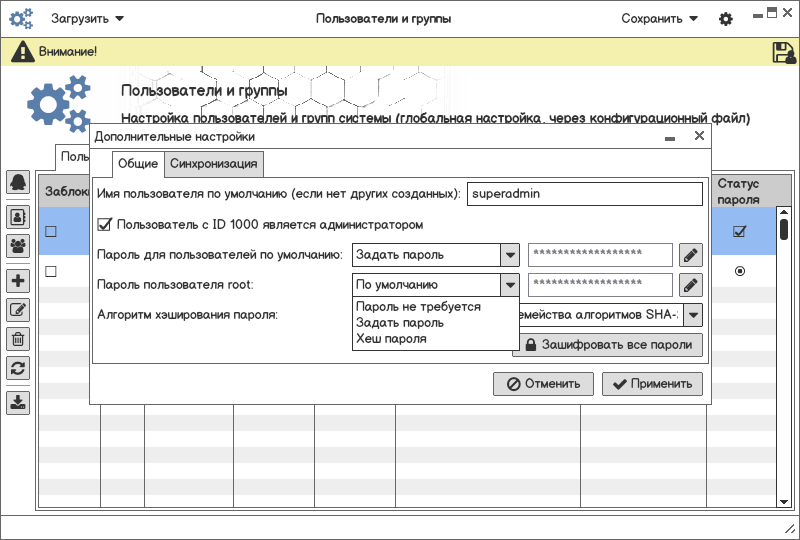This screenshot has width=800, height=540.
Task: Choose 'Хеш пароля' from the list
Action: click(391, 339)
